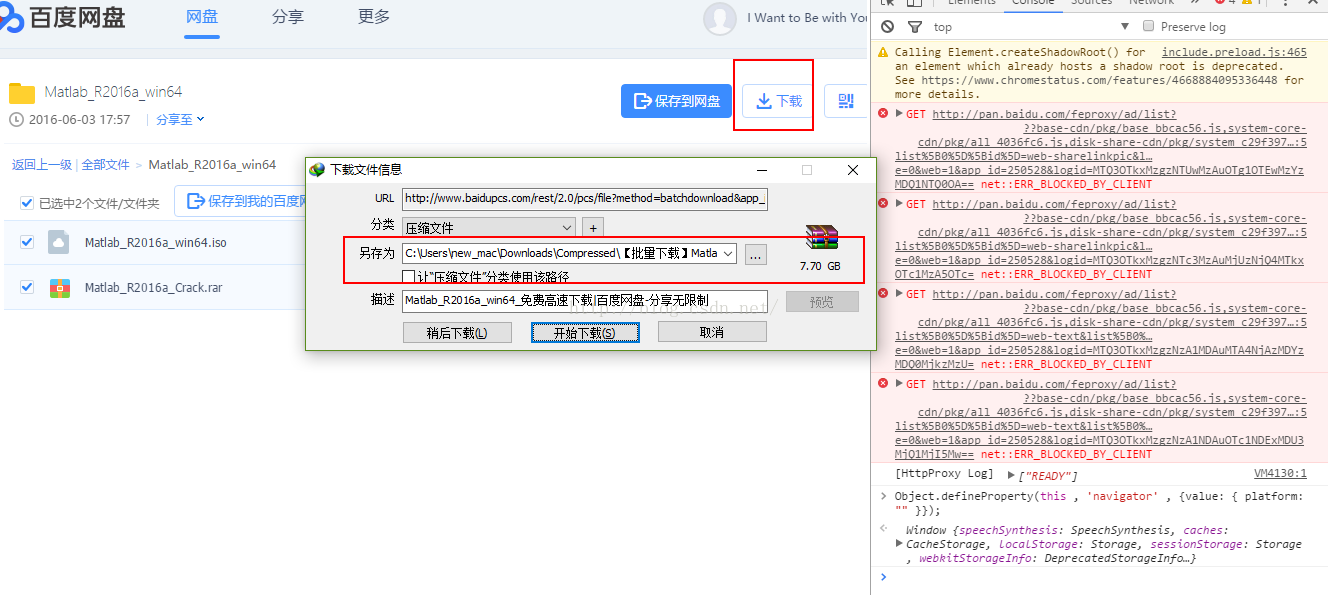
Task: Open the 分享至 dropdown
Action: click(180, 119)
